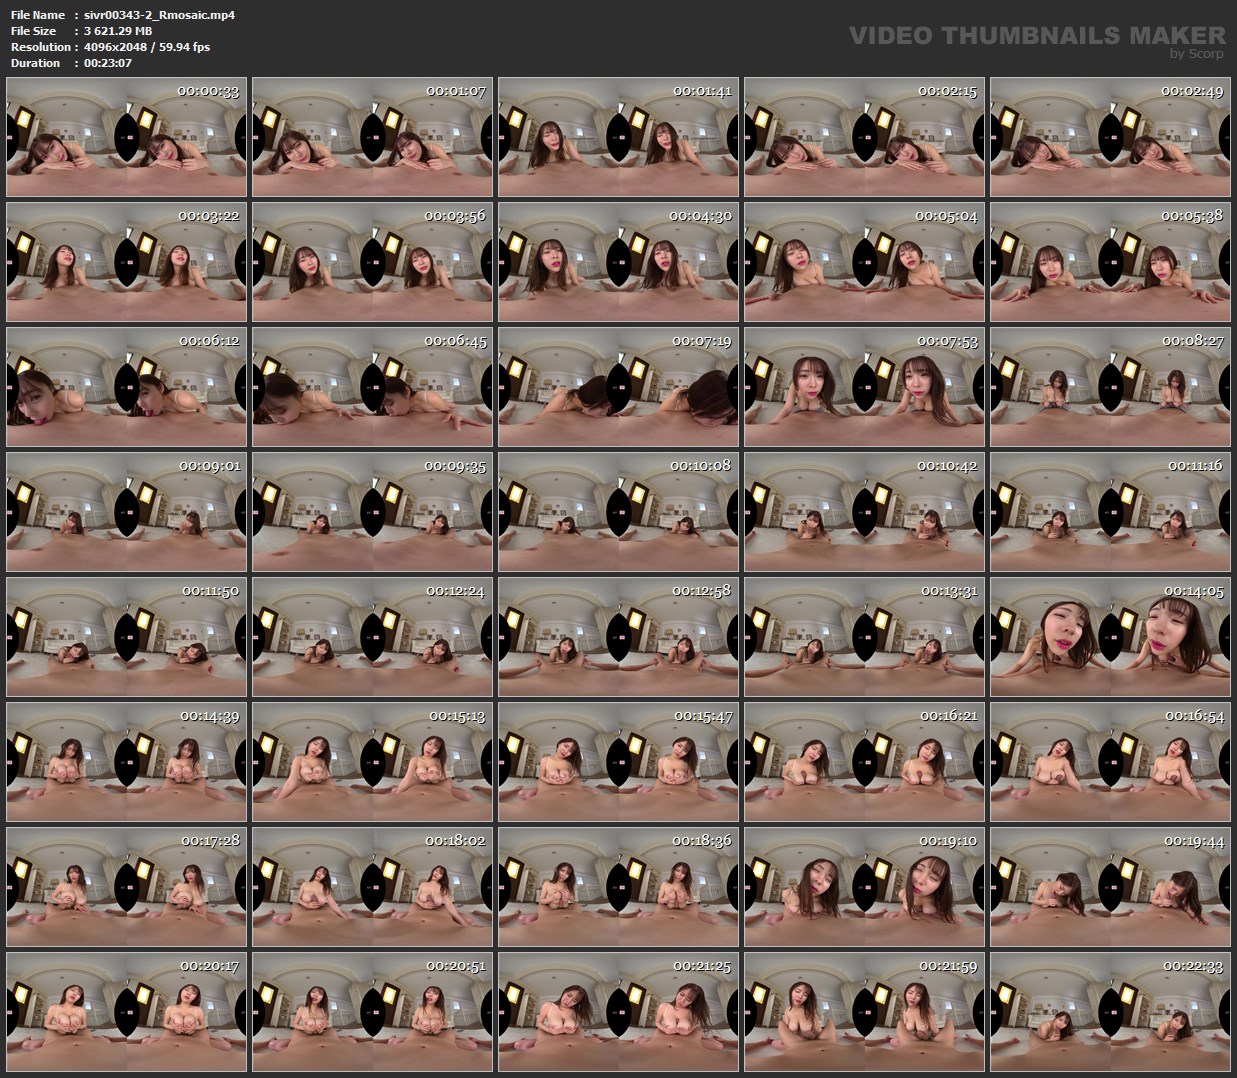This screenshot has height=1078, width=1237.
Task: Click the Video Thumbnails Maker watermark
Action: [x=1036, y=38]
